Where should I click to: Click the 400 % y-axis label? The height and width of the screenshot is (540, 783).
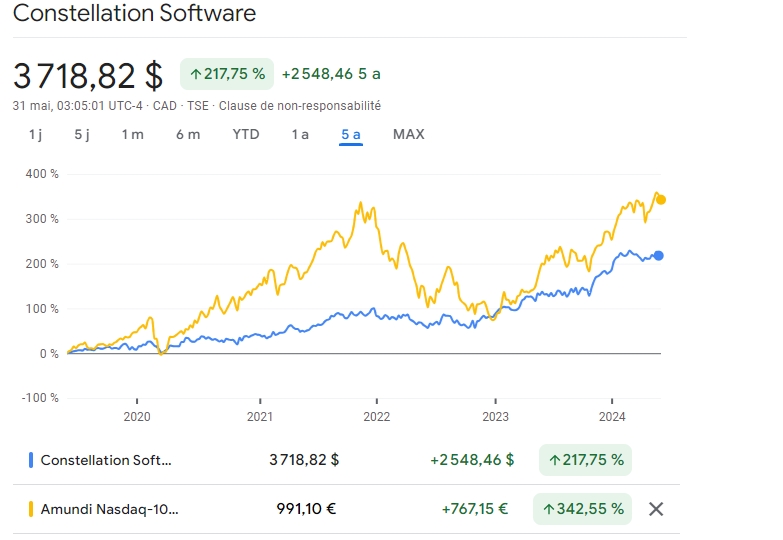42,174
